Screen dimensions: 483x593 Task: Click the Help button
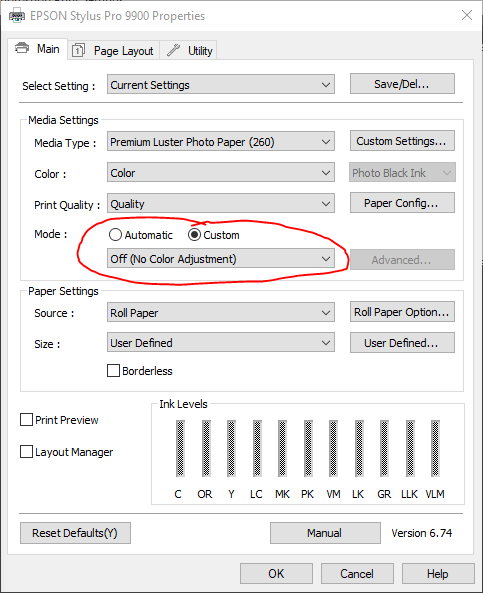tap(438, 574)
